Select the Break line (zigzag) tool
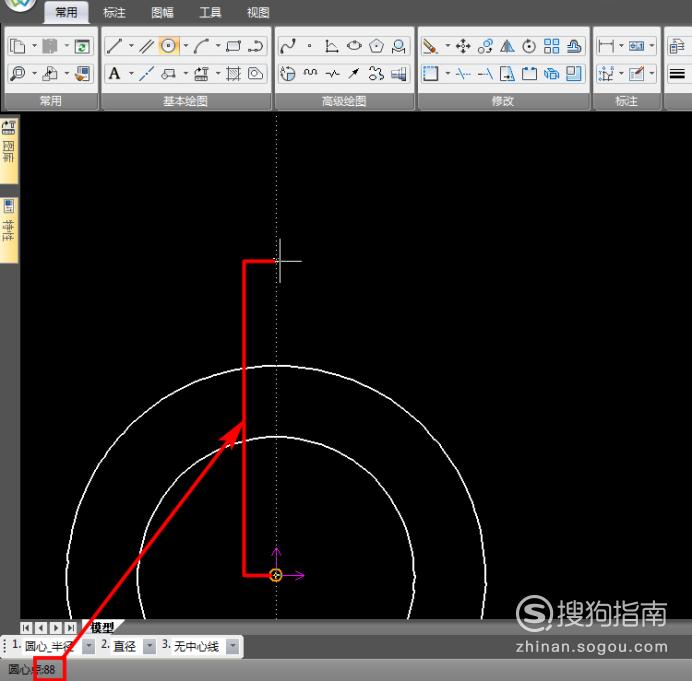The width and height of the screenshot is (692, 681). (x=332, y=73)
